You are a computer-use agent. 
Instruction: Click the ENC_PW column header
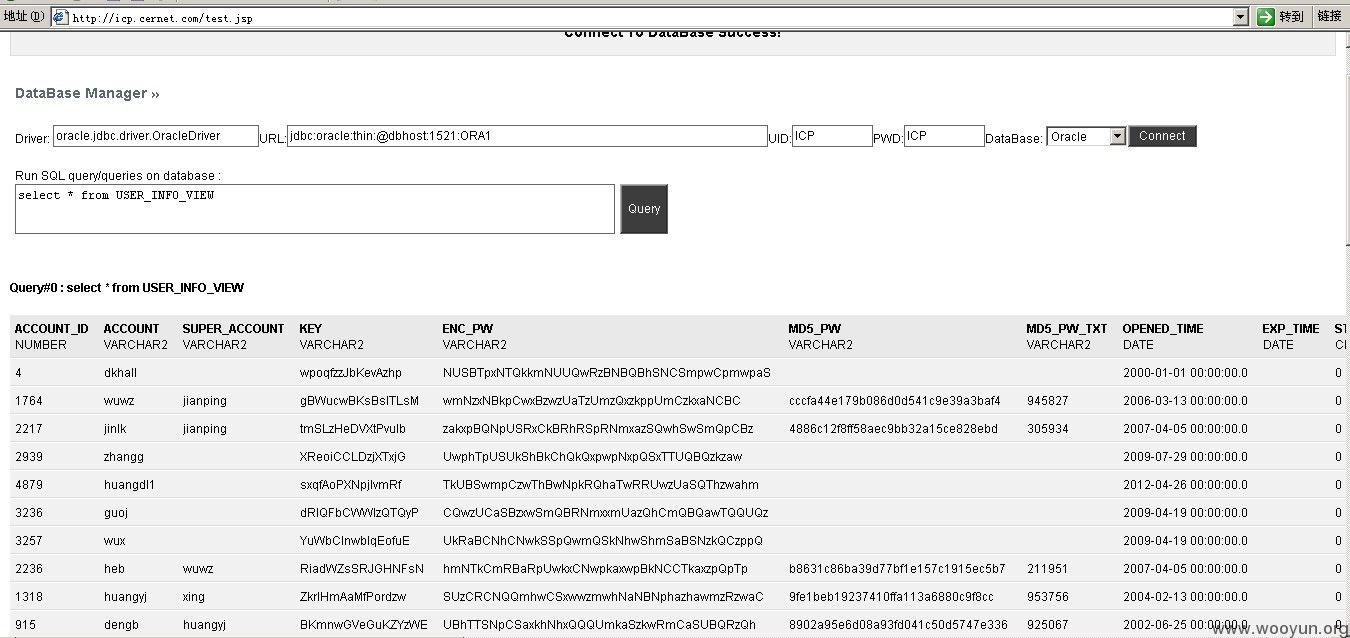click(x=468, y=328)
